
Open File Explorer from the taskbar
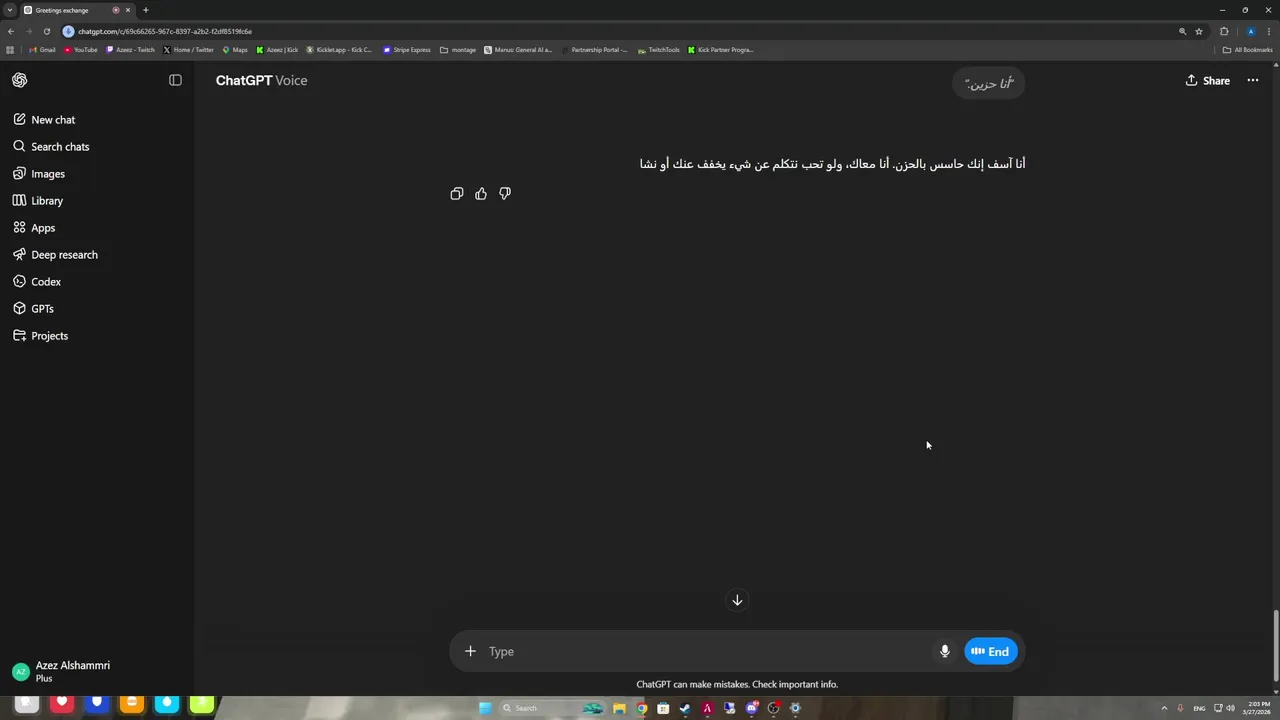coord(620,708)
